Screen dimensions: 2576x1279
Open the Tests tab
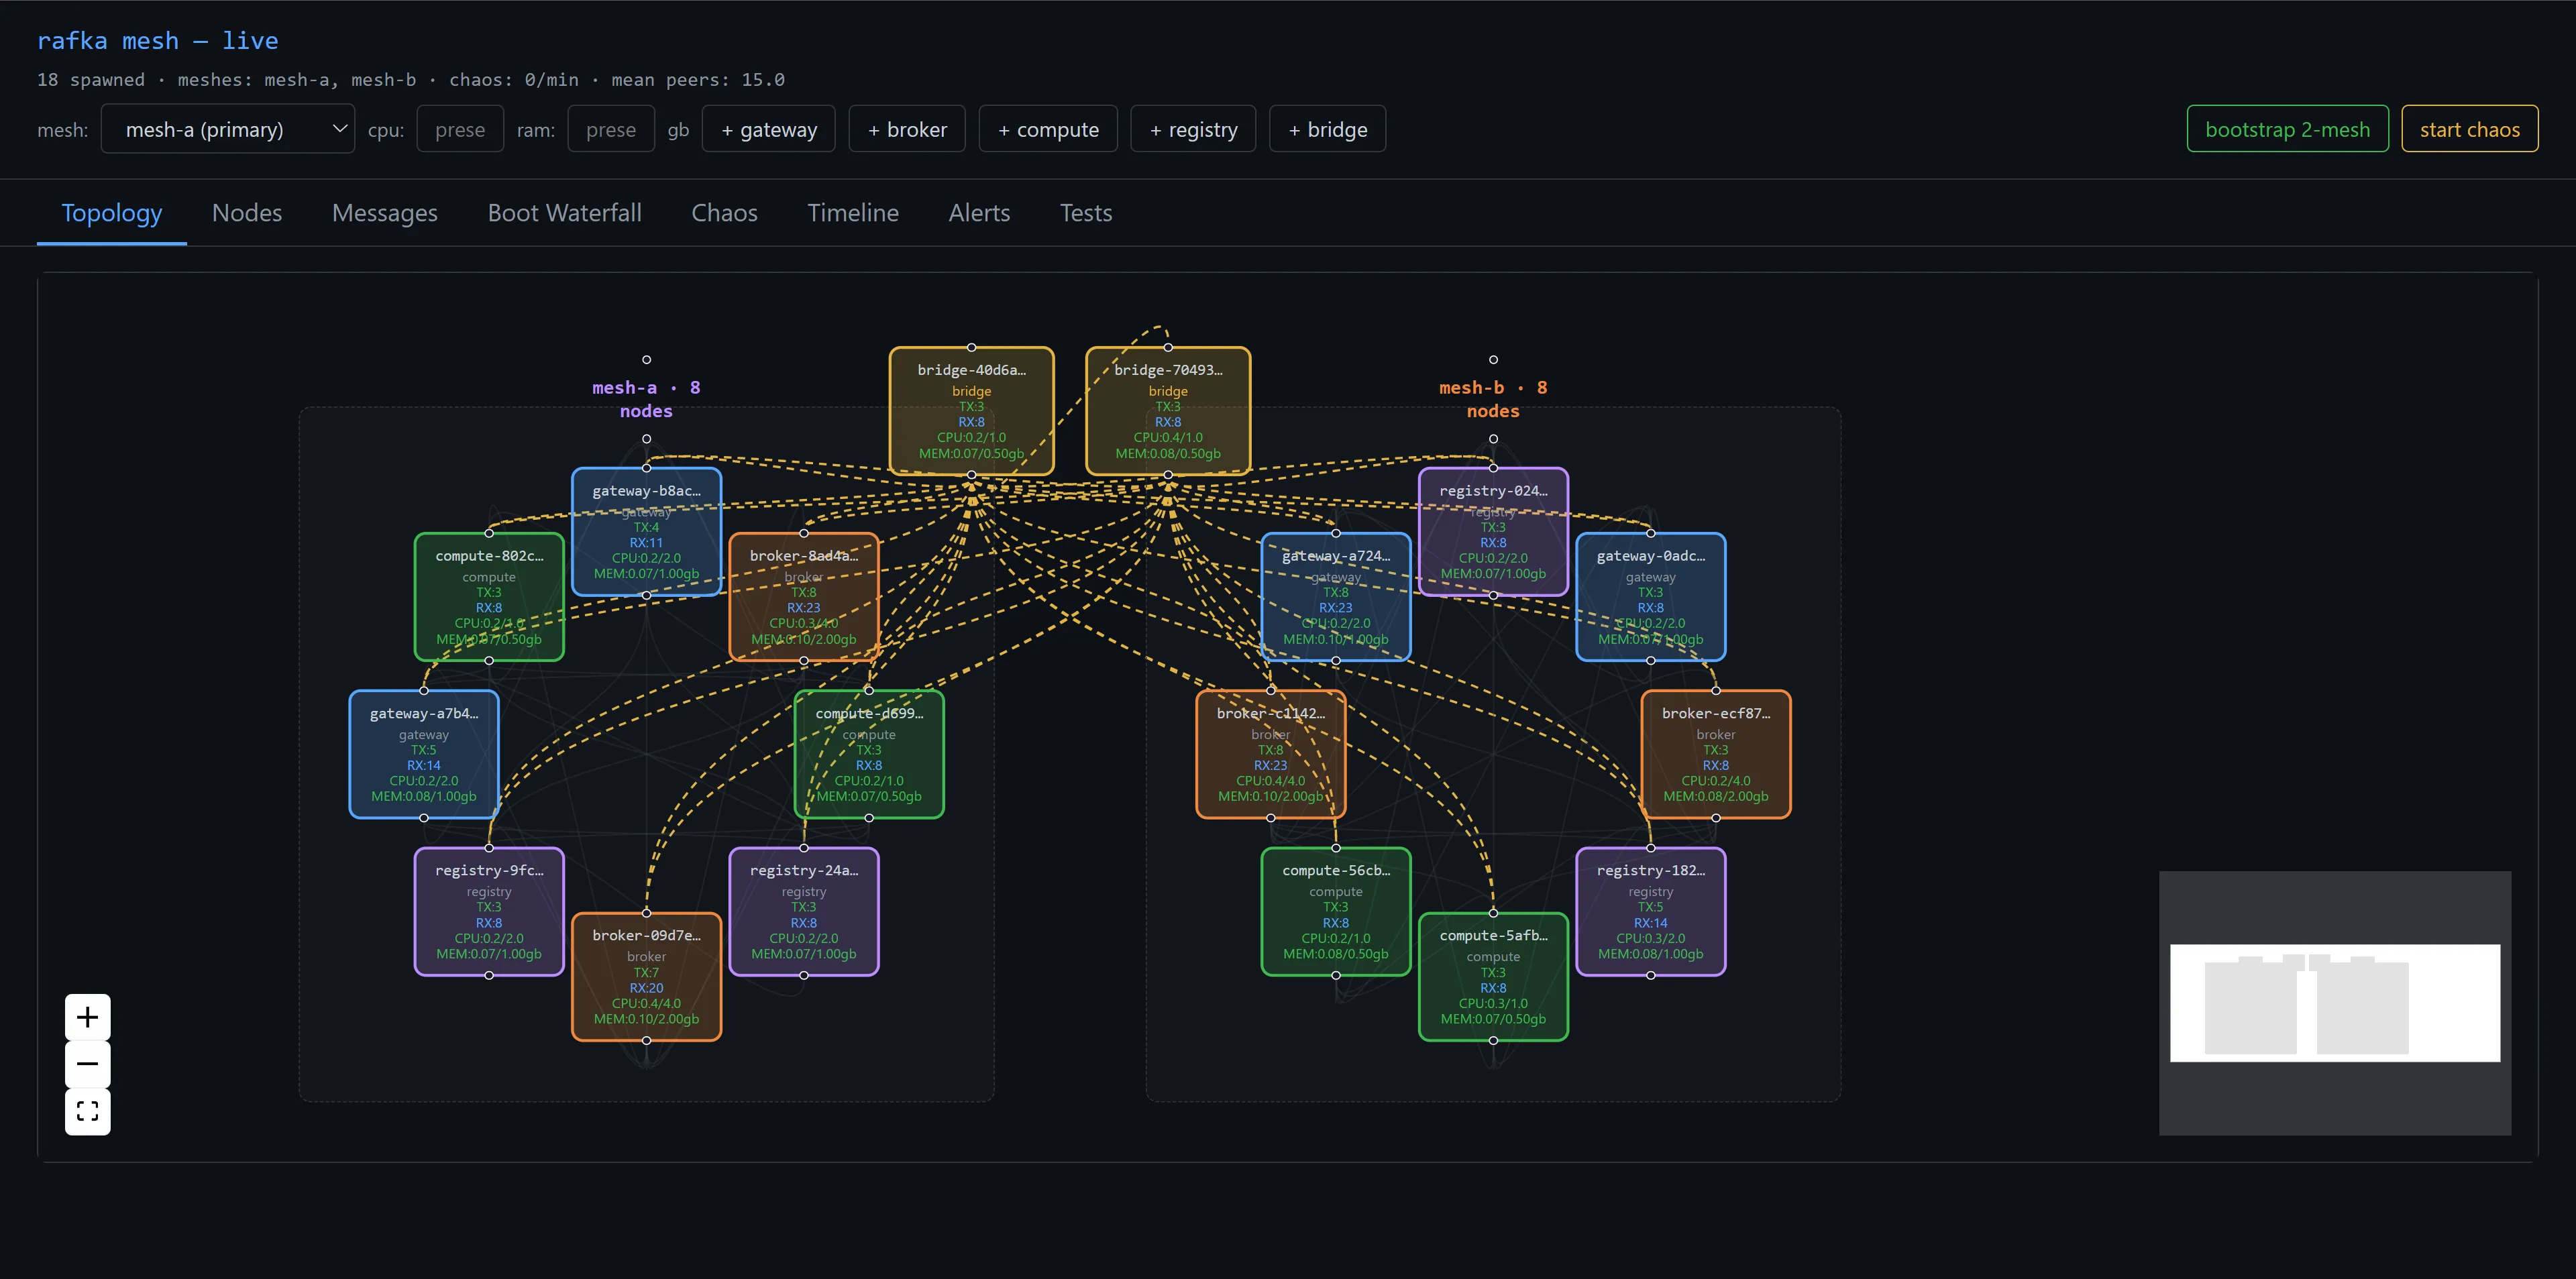pyautogui.click(x=1086, y=213)
